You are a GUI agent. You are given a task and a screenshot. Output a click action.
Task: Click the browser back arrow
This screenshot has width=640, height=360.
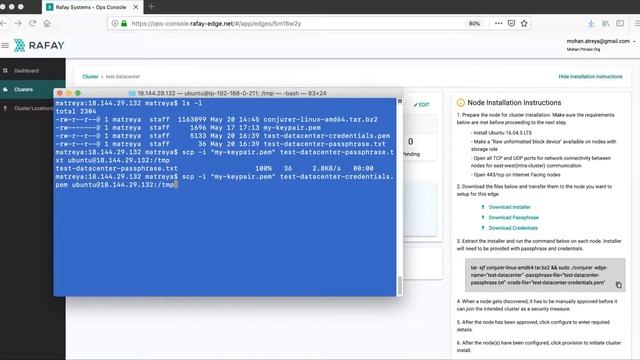[x=3, y=24]
